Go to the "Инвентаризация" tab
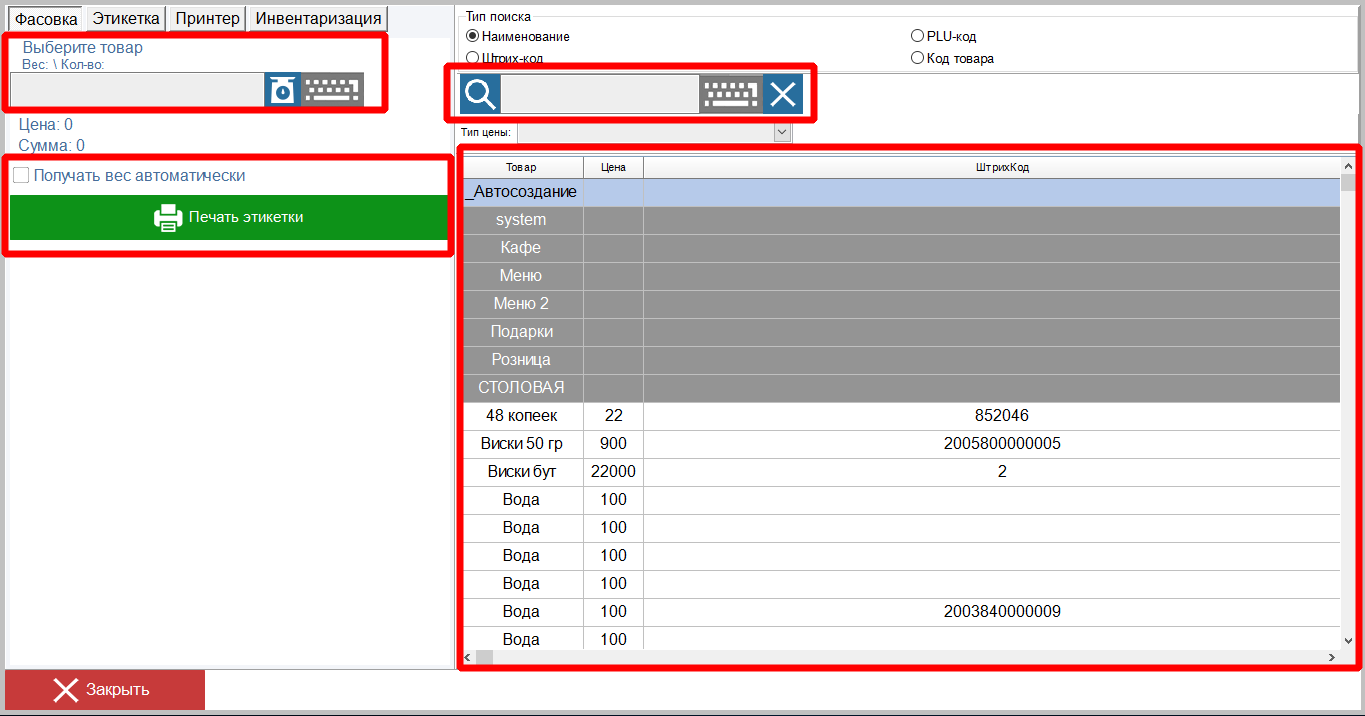The width and height of the screenshot is (1365, 716). pos(318,18)
